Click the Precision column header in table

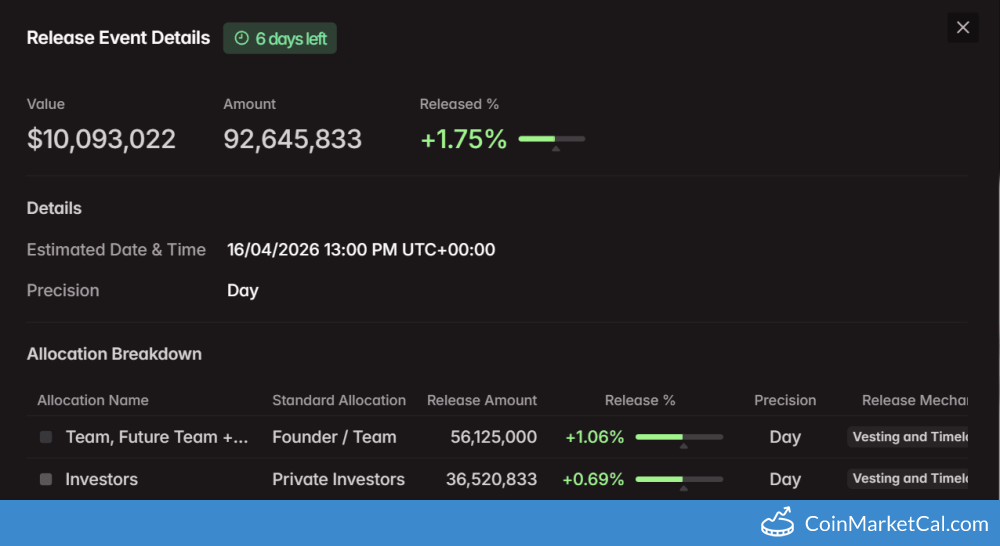tap(785, 400)
